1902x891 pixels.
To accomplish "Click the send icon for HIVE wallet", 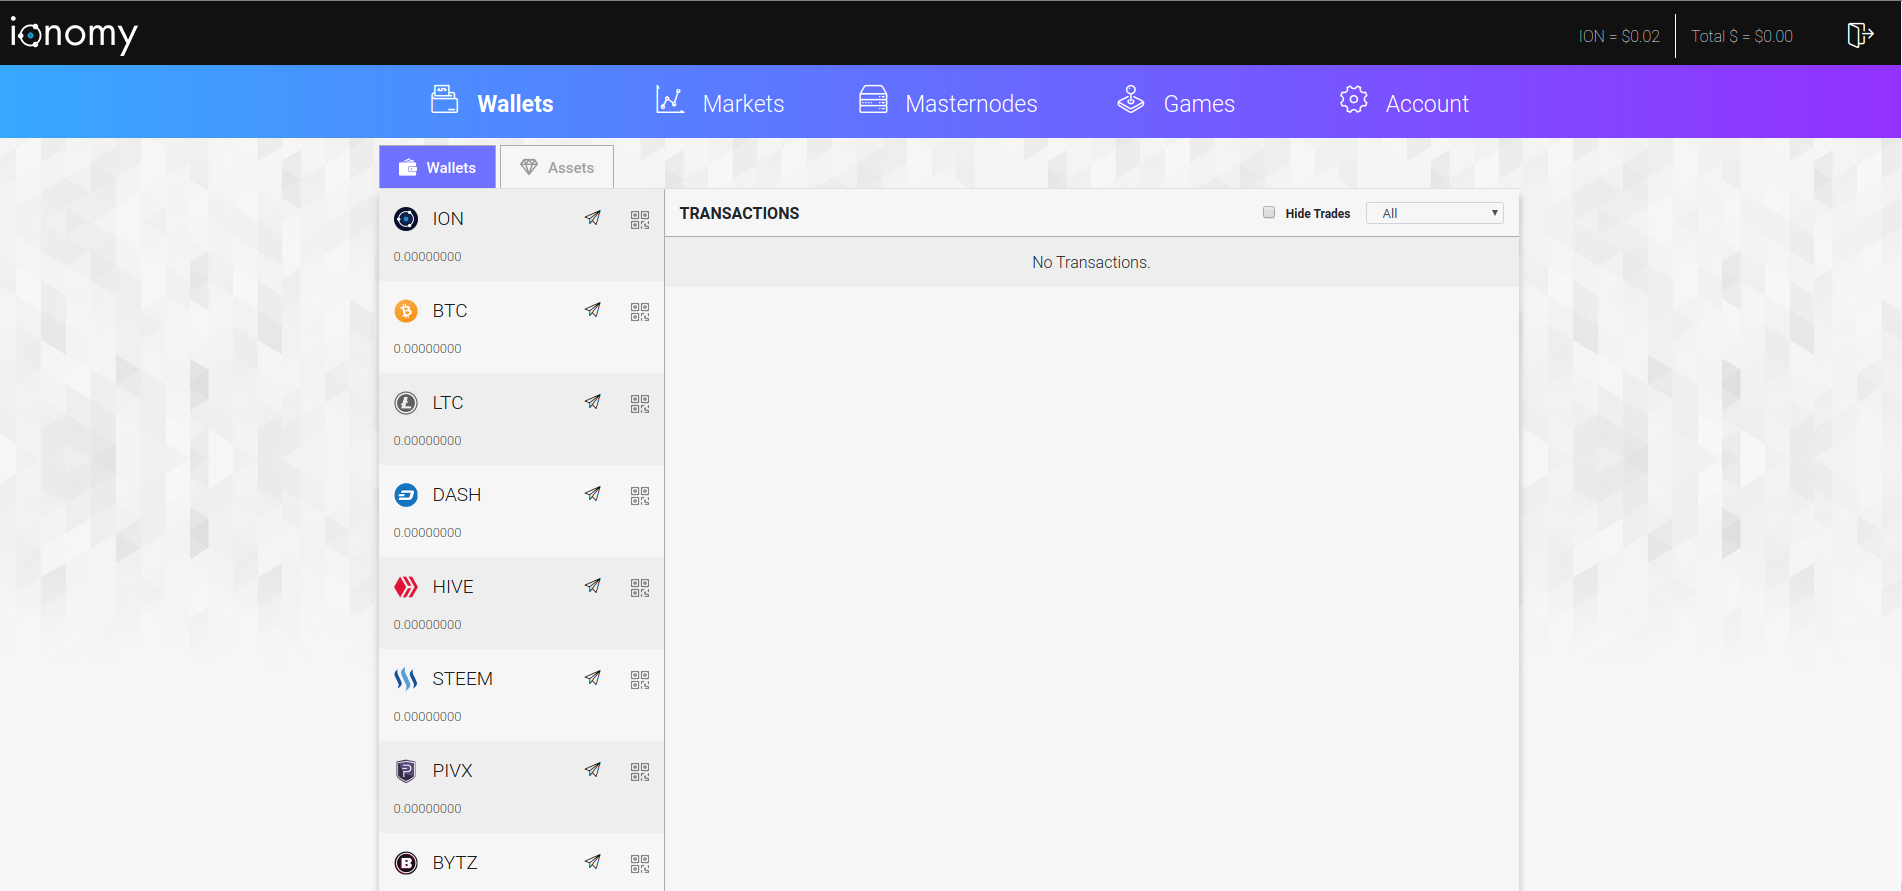I will point(593,586).
